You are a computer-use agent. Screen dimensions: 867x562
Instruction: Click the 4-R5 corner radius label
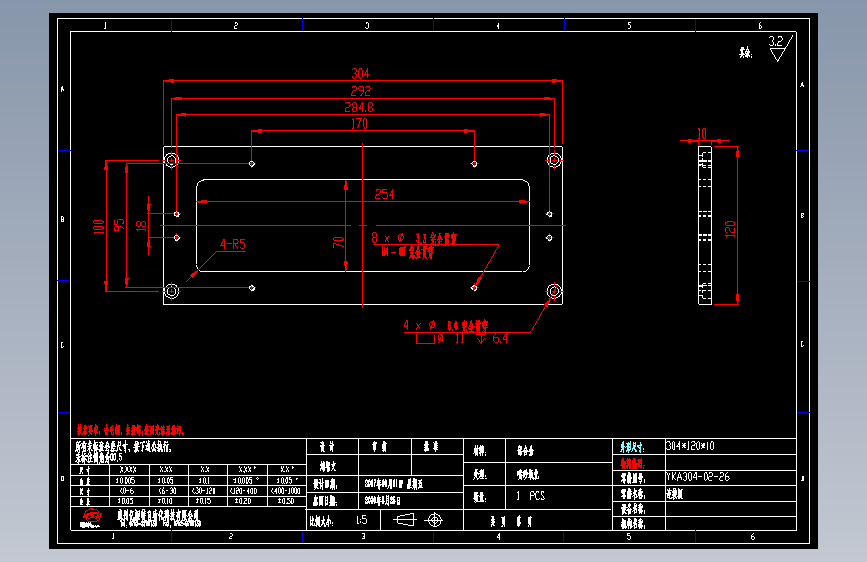[233, 244]
